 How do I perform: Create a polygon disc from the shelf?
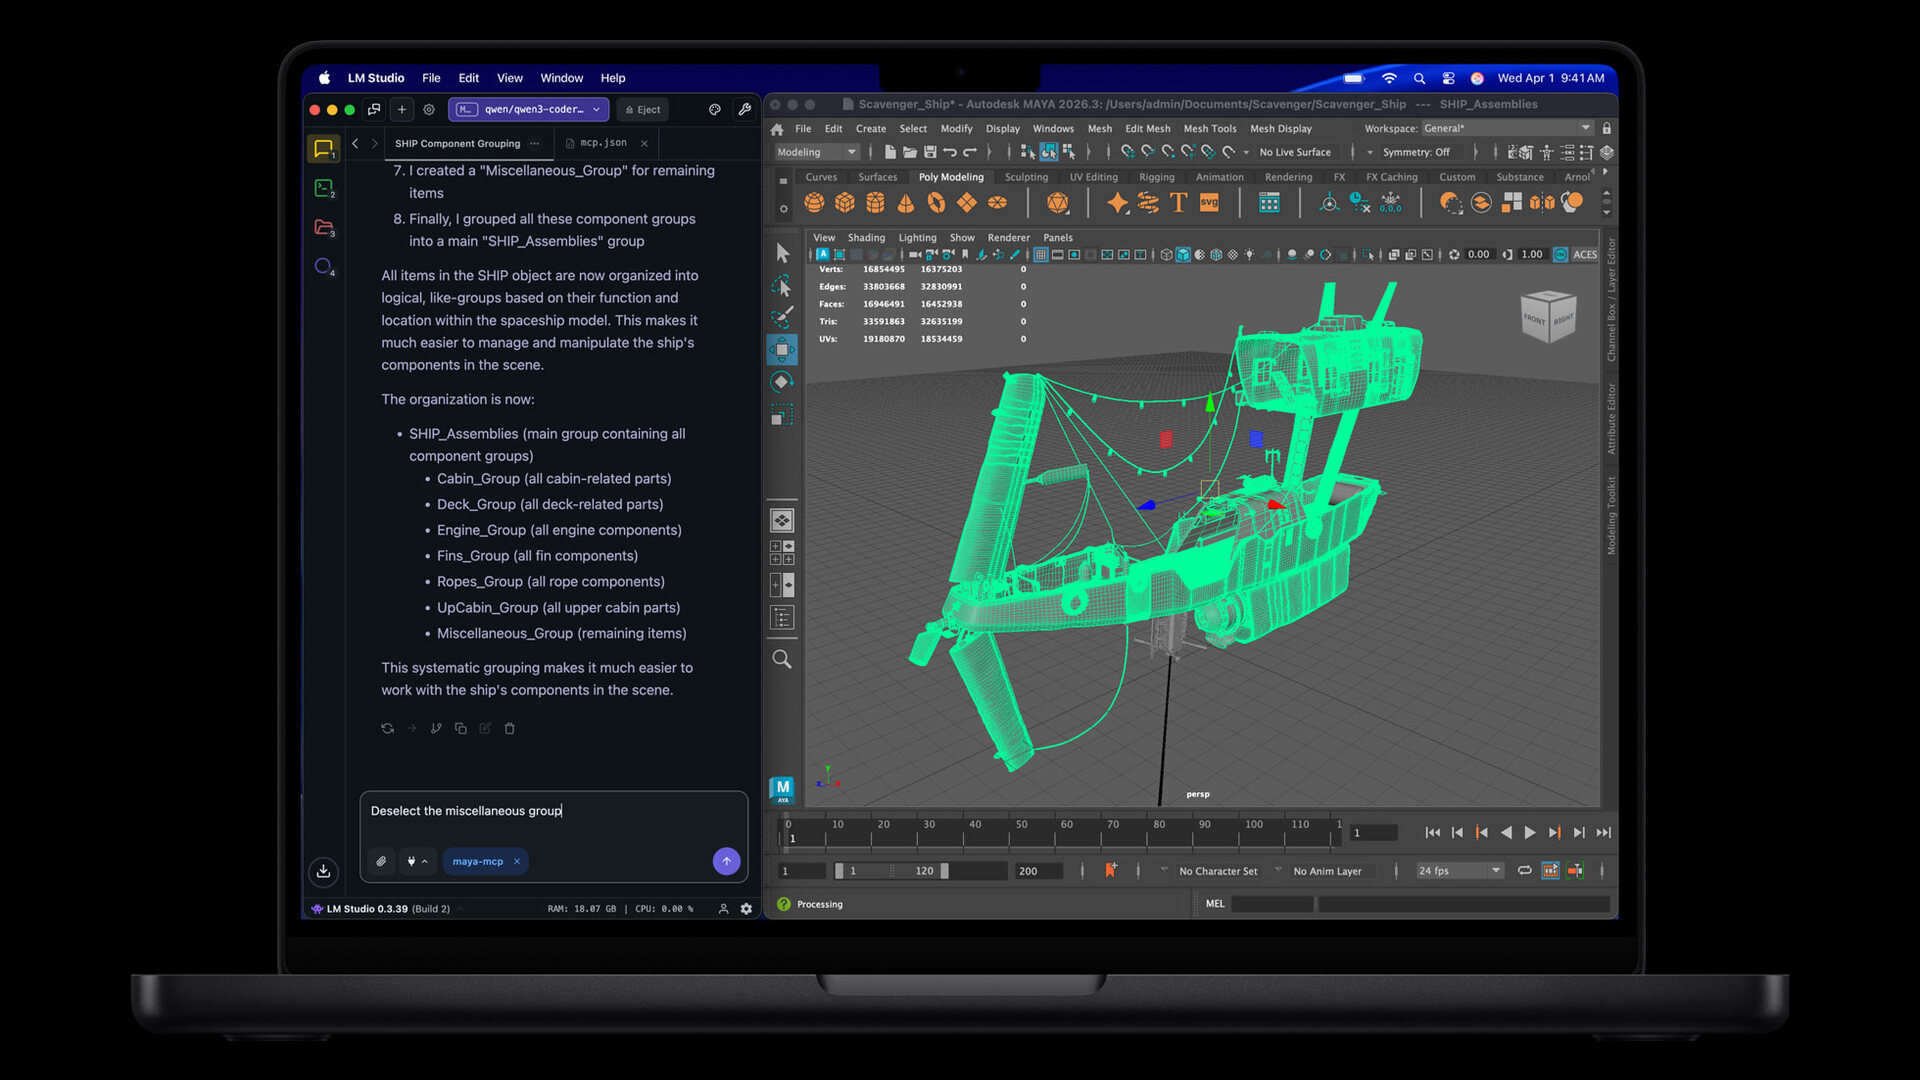click(x=997, y=203)
